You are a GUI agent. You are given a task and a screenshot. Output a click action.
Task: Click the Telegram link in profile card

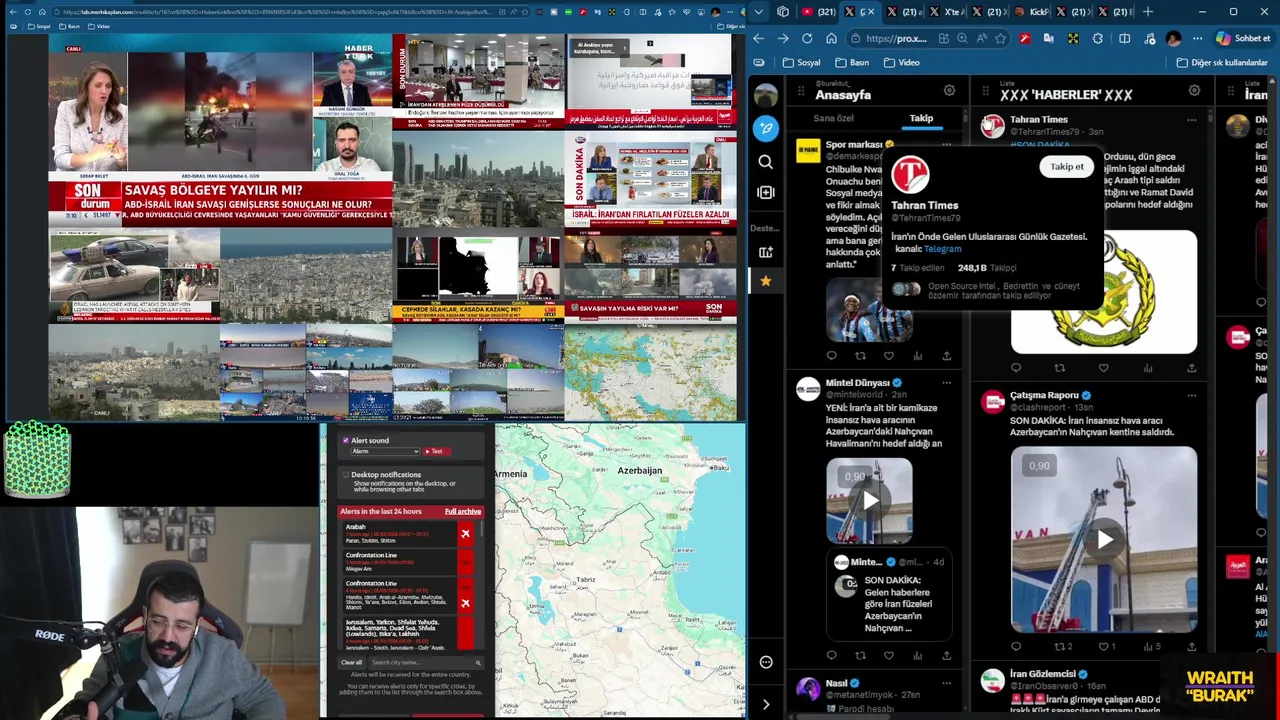point(942,249)
